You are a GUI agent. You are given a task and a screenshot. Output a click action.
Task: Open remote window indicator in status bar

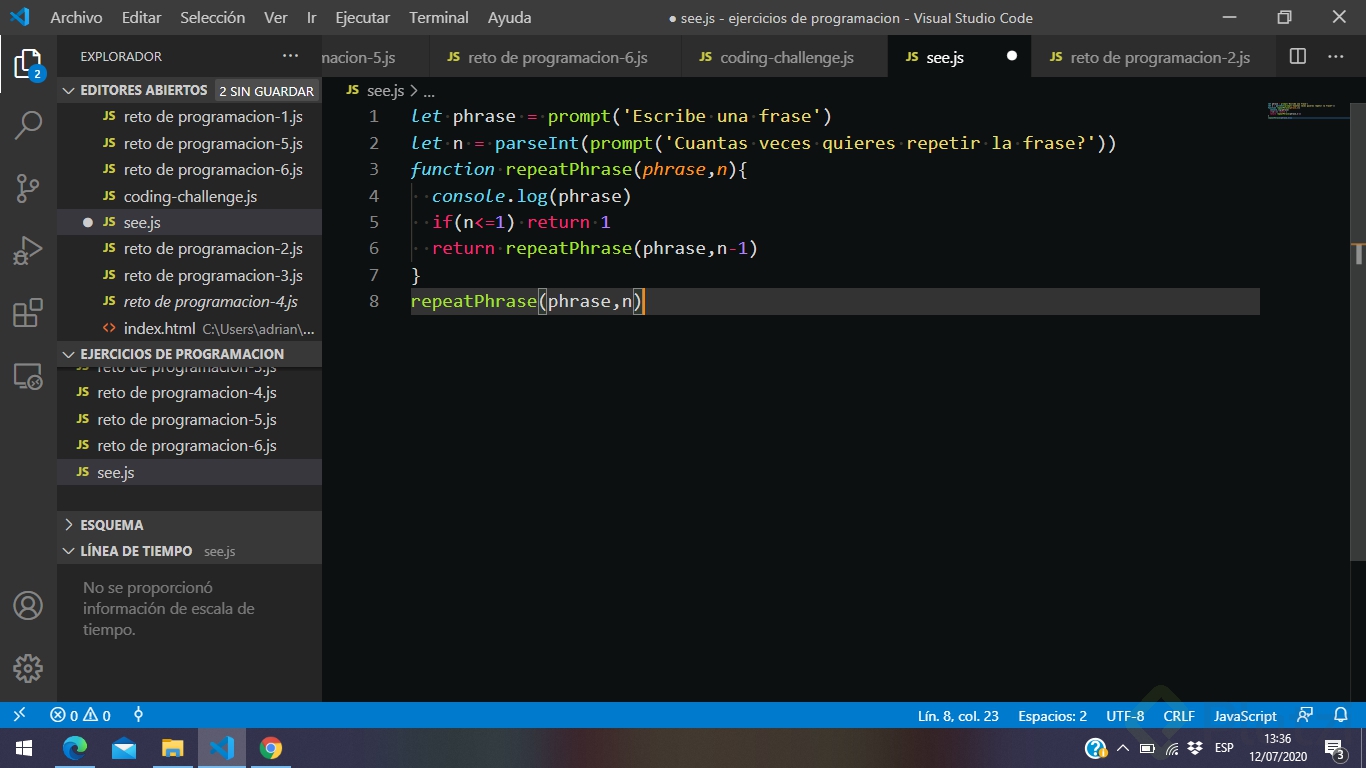(19, 715)
